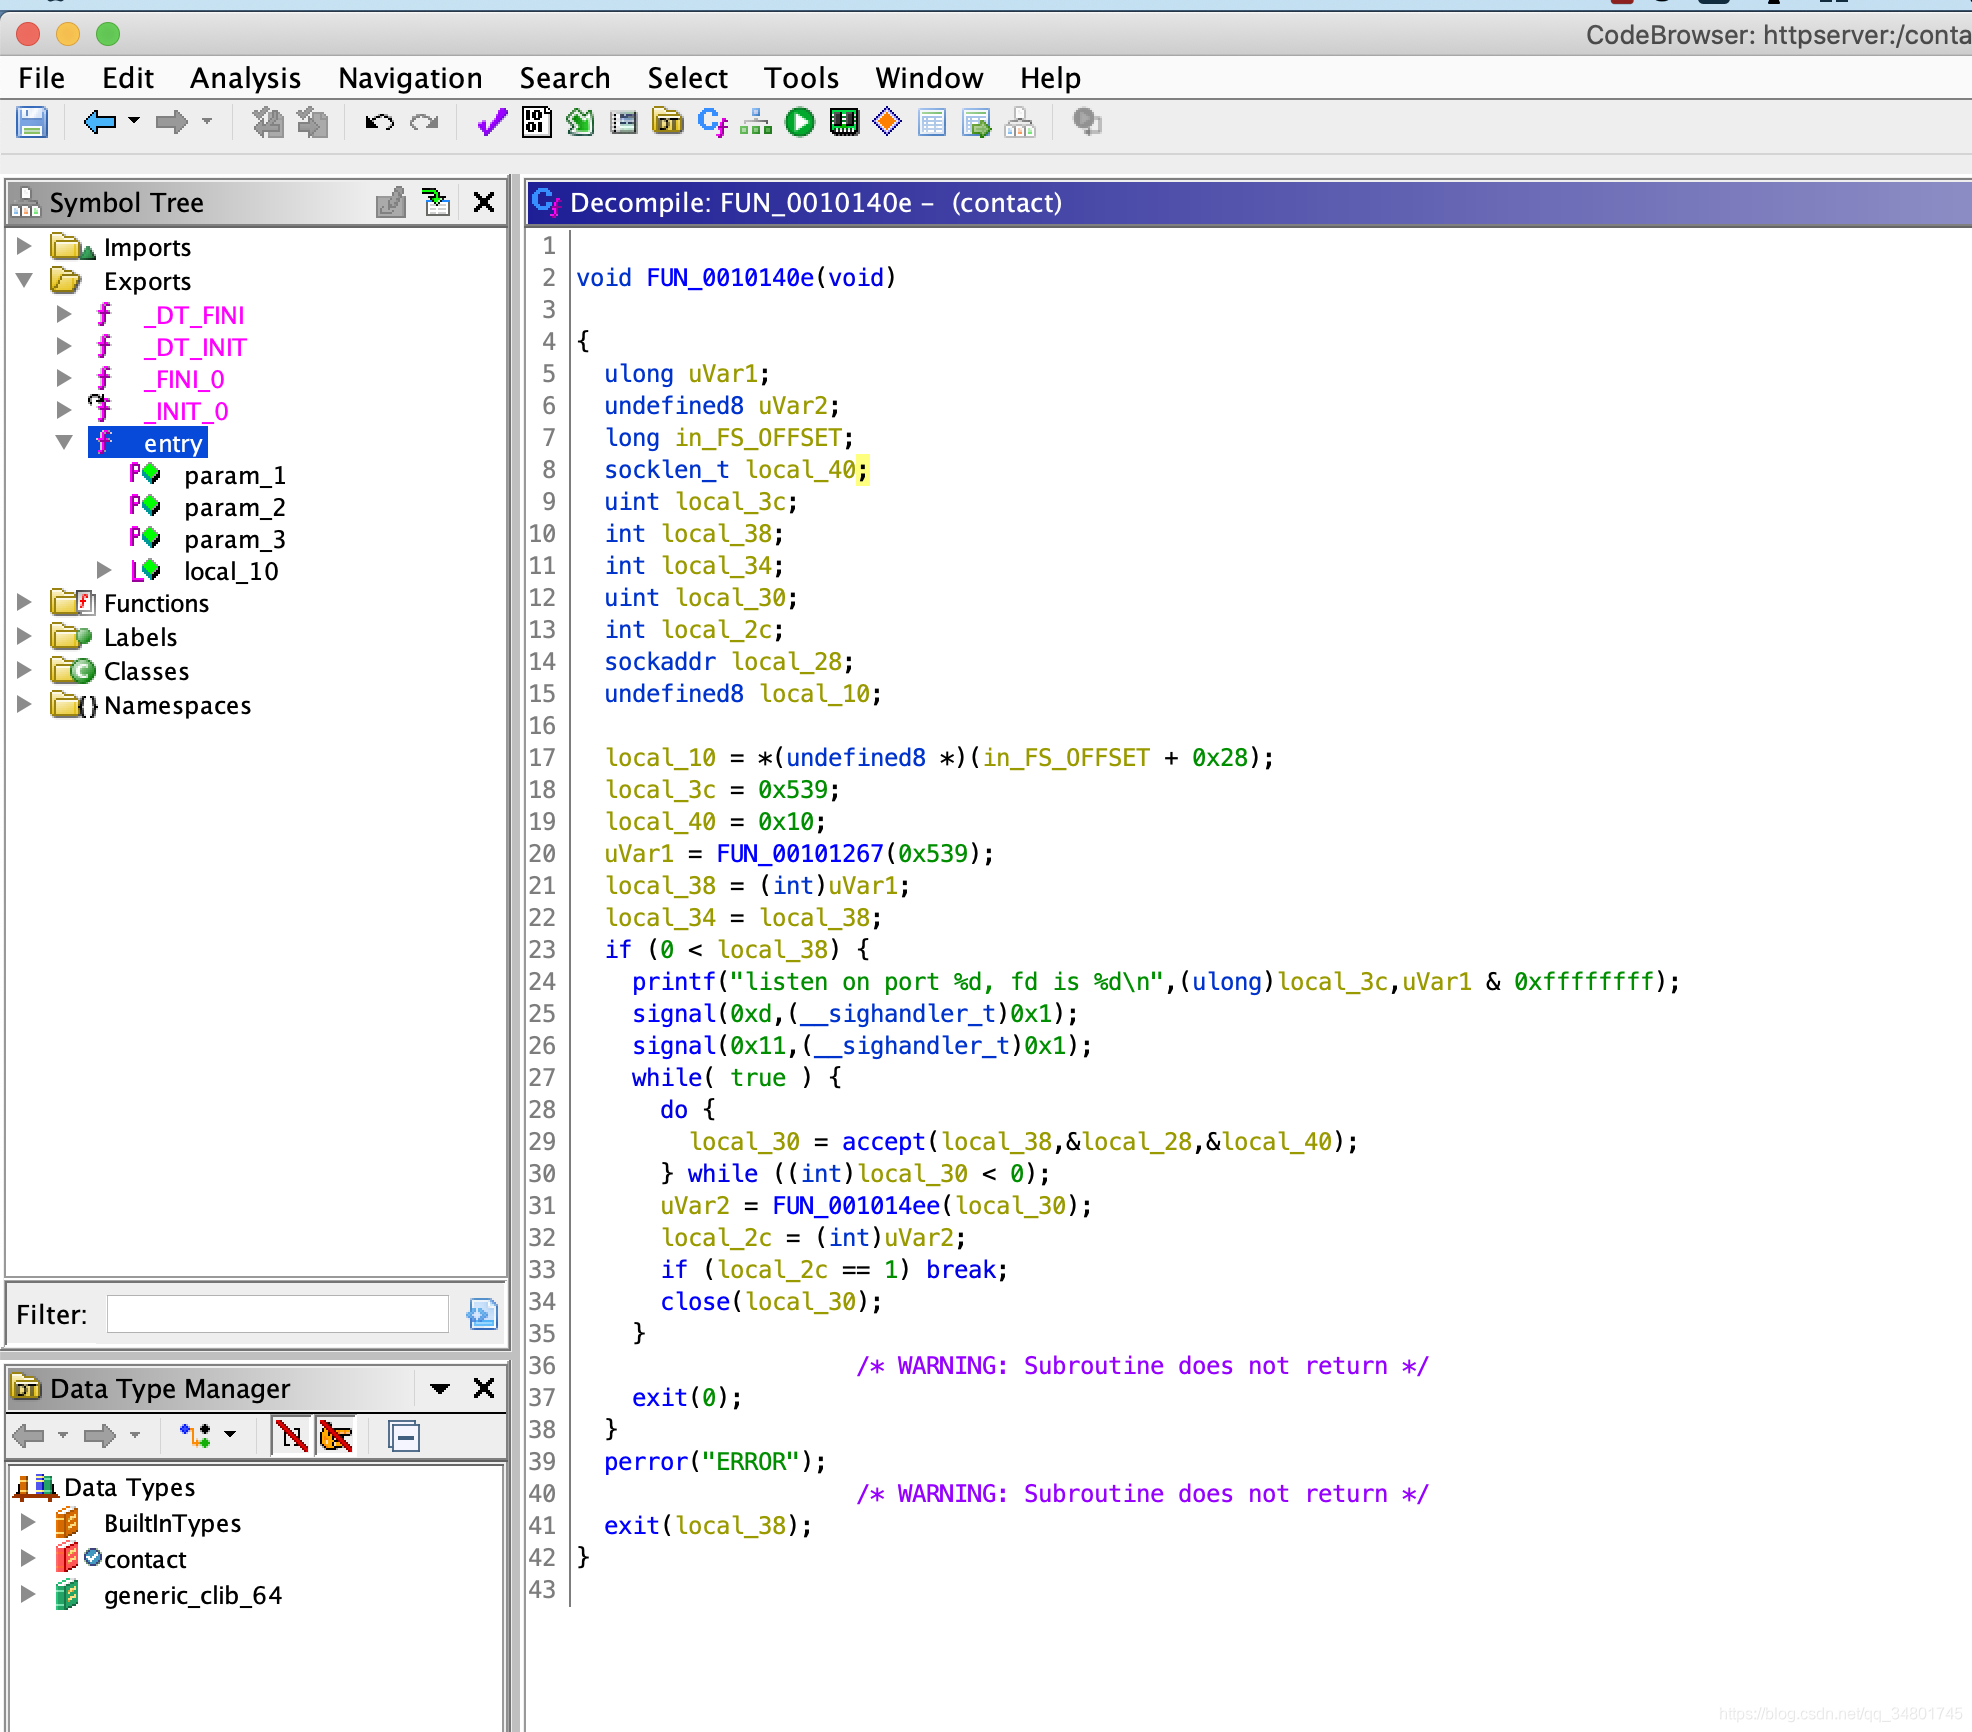Click the Memory Map chip icon
1972x1732 pixels.
point(844,123)
